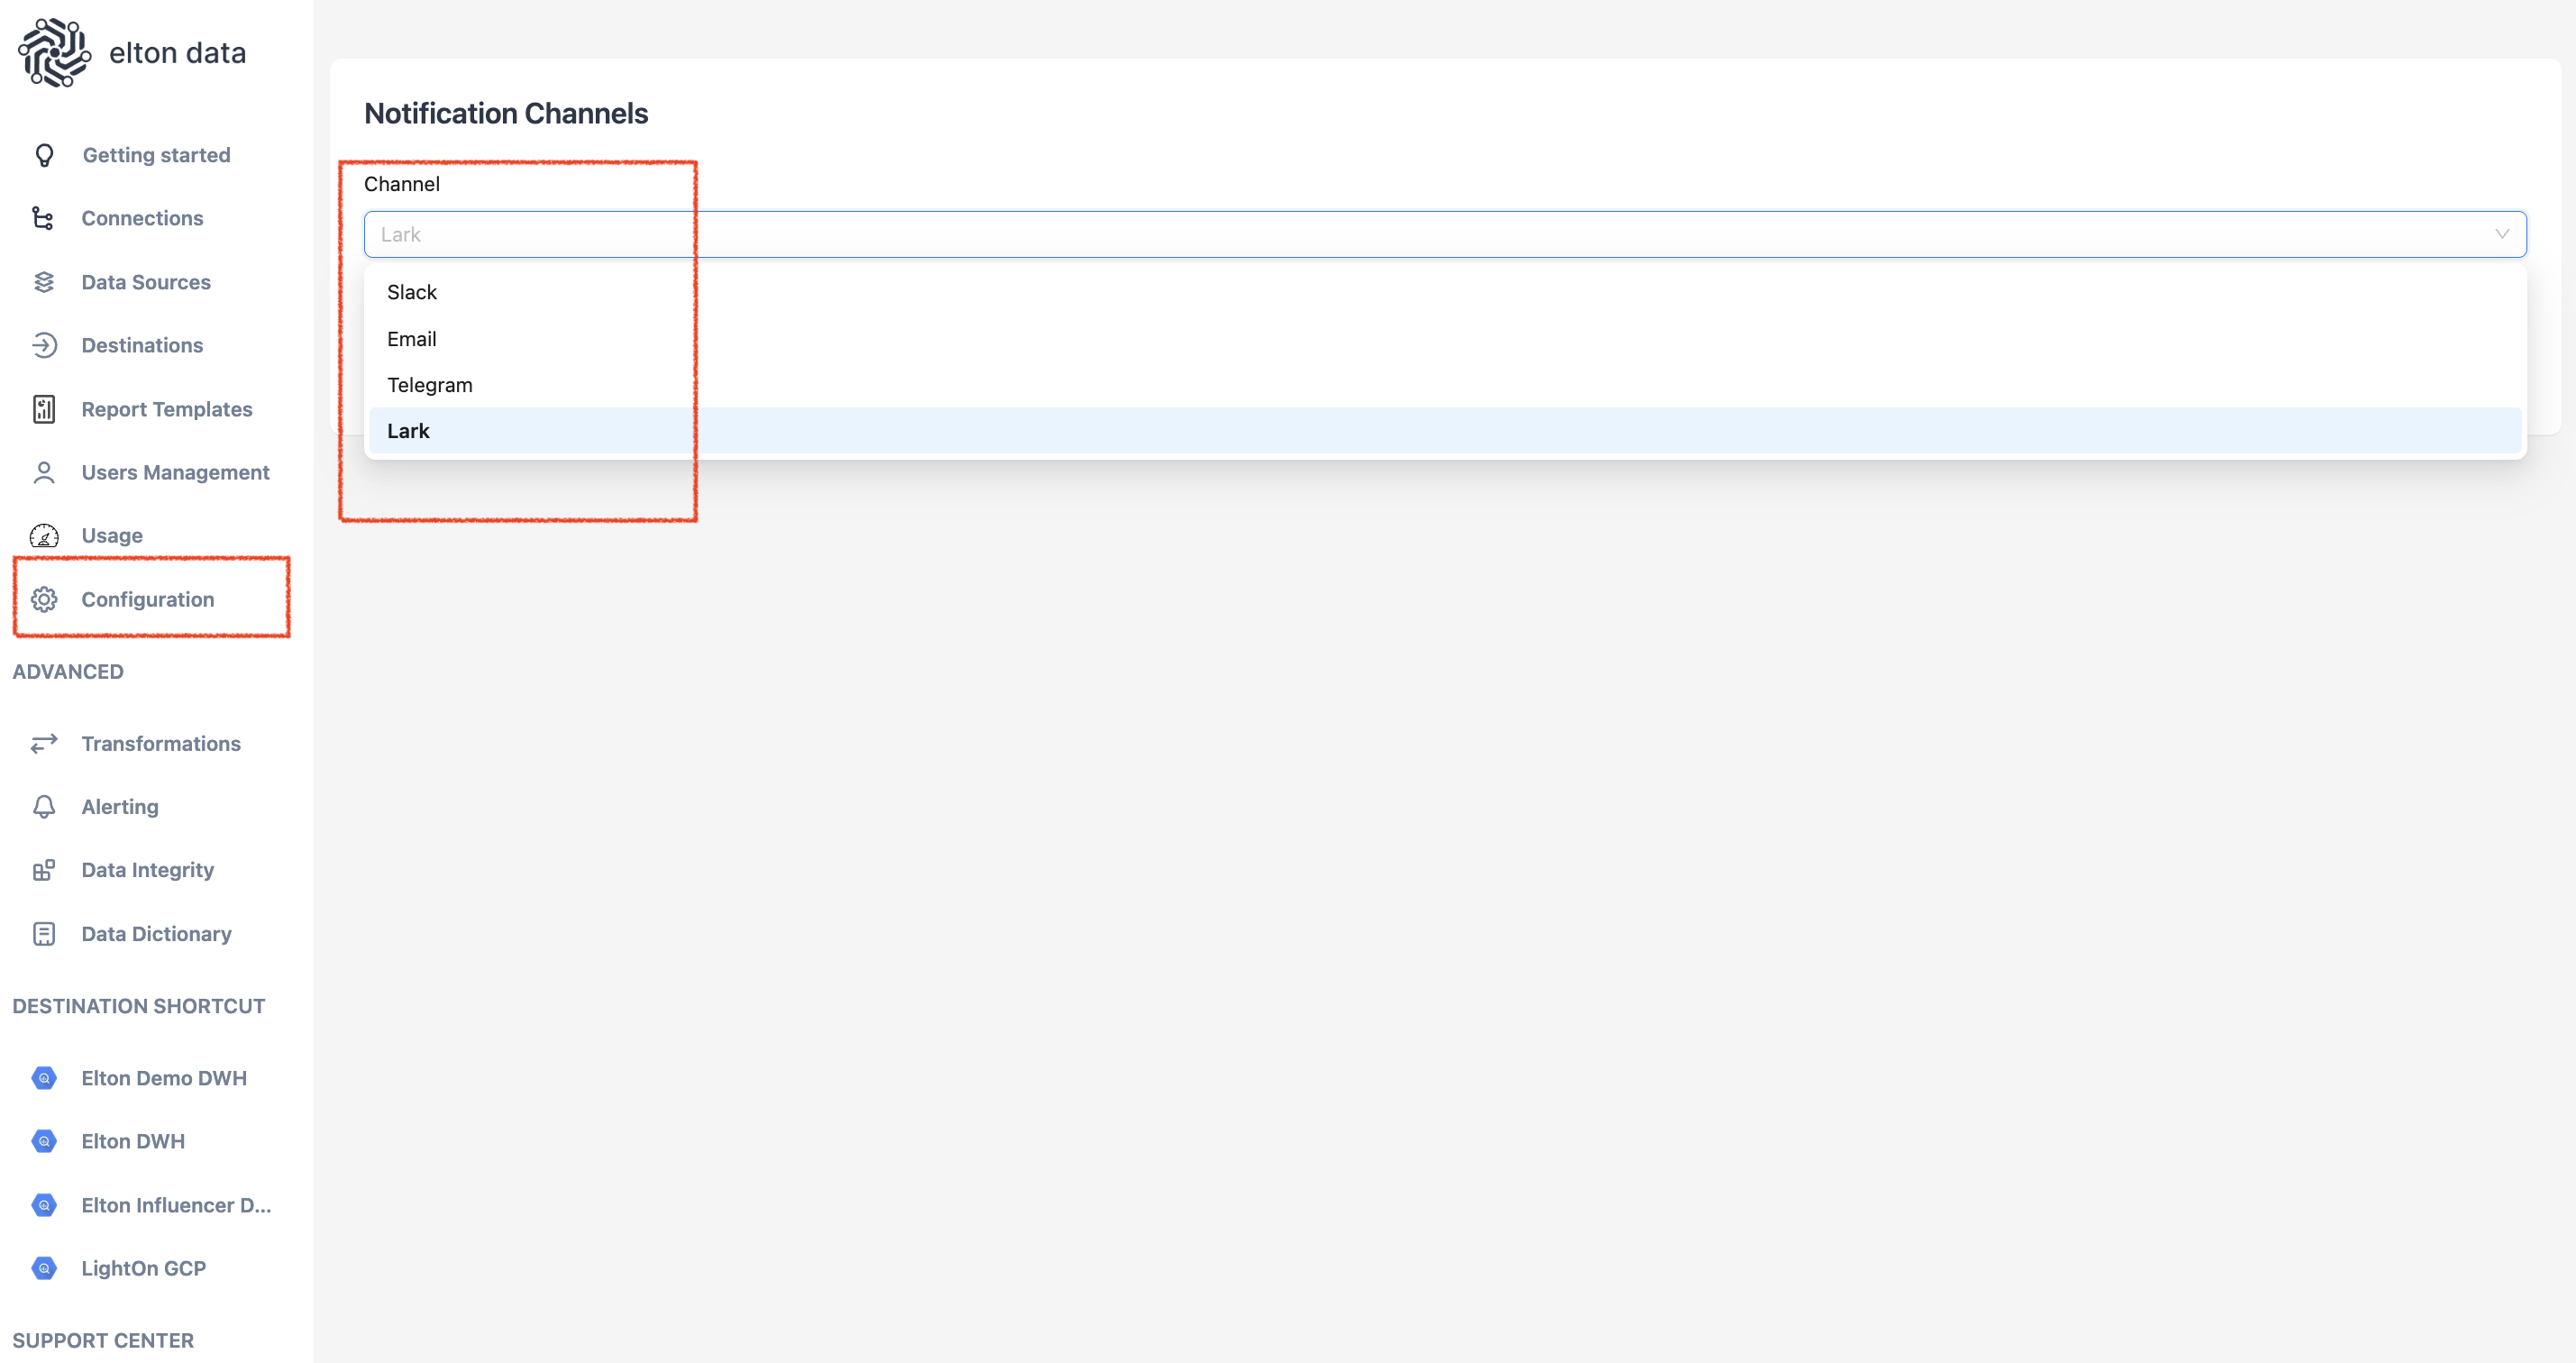Click the Usage gauge icon
Viewport: 2576px width, 1363px height.
click(44, 536)
